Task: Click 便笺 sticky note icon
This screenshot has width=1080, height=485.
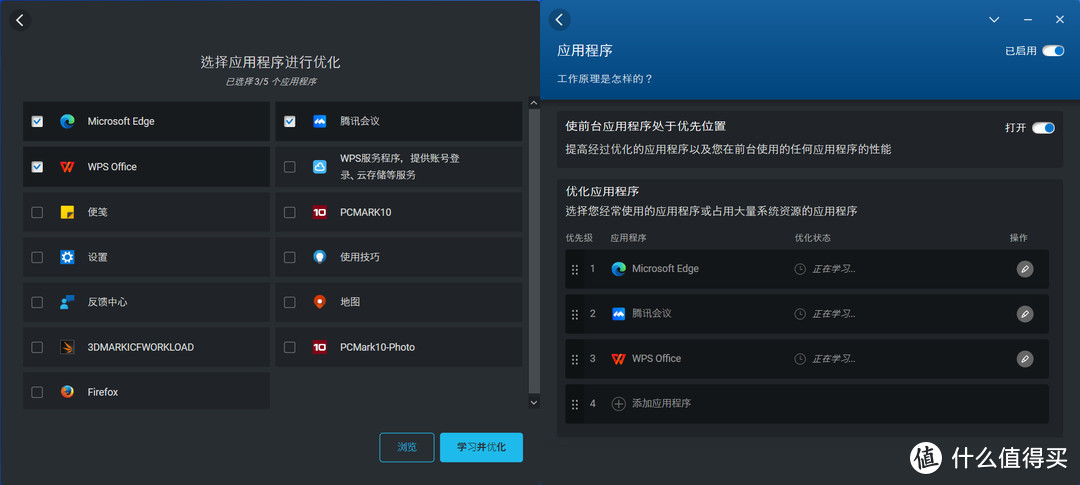Action: pos(67,212)
